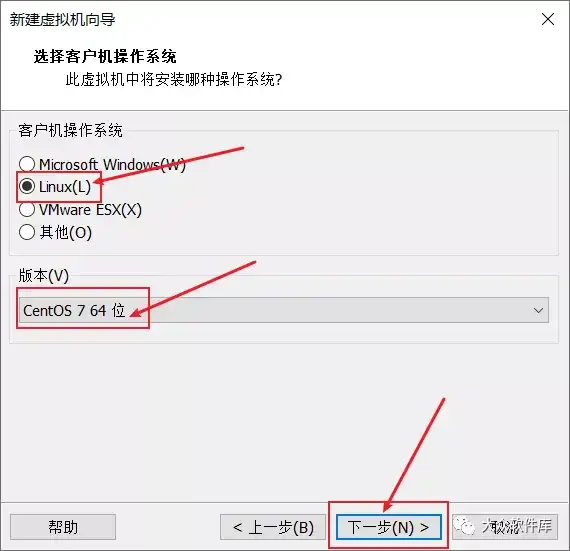The image size is (570, 551).
Task: Click the 其他(O) text label
Action: (x=65, y=233)
